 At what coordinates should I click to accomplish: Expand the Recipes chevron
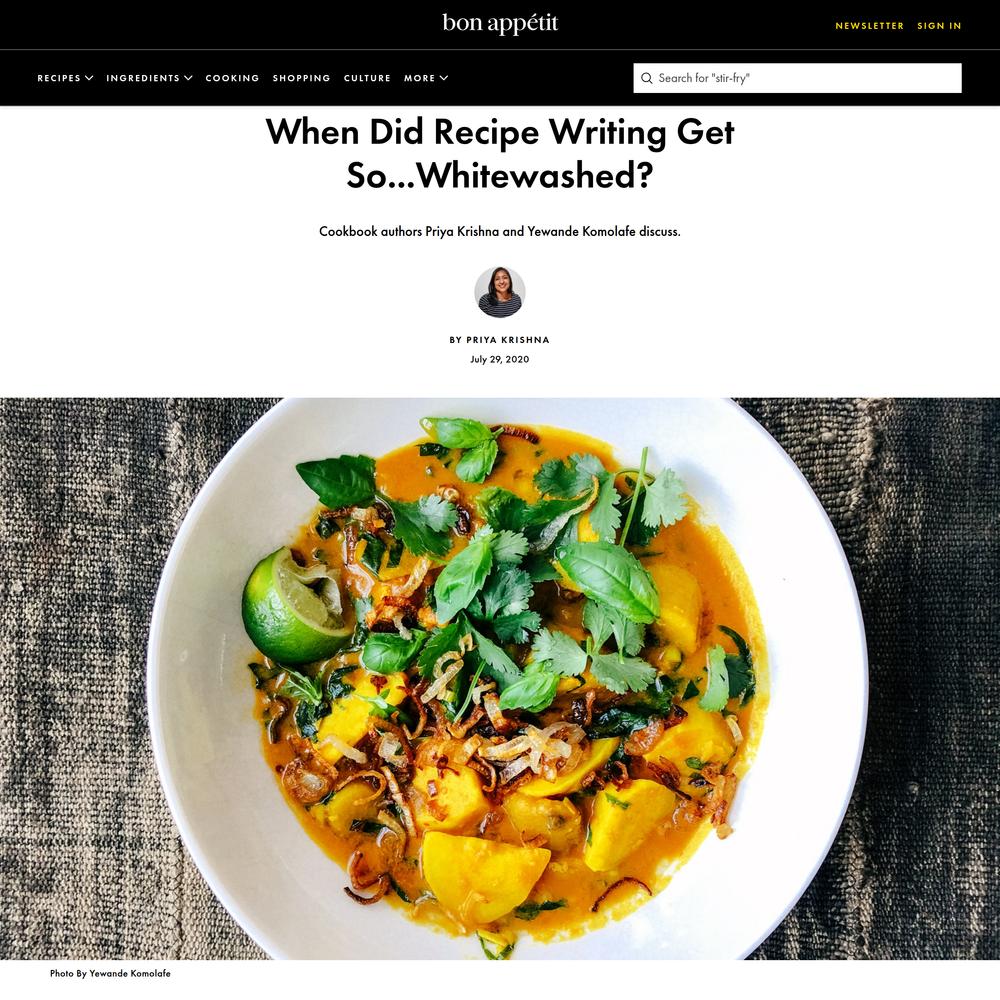pos(89,78)
